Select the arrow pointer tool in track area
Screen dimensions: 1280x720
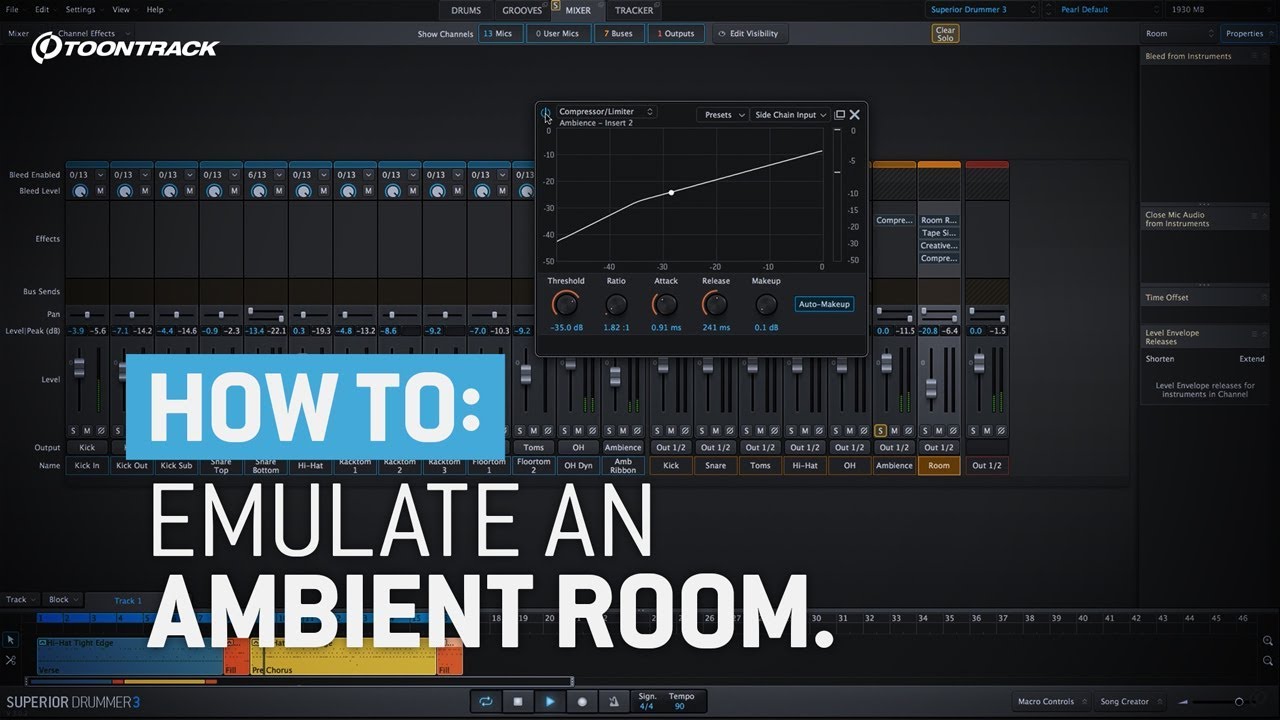coord(11,640)
